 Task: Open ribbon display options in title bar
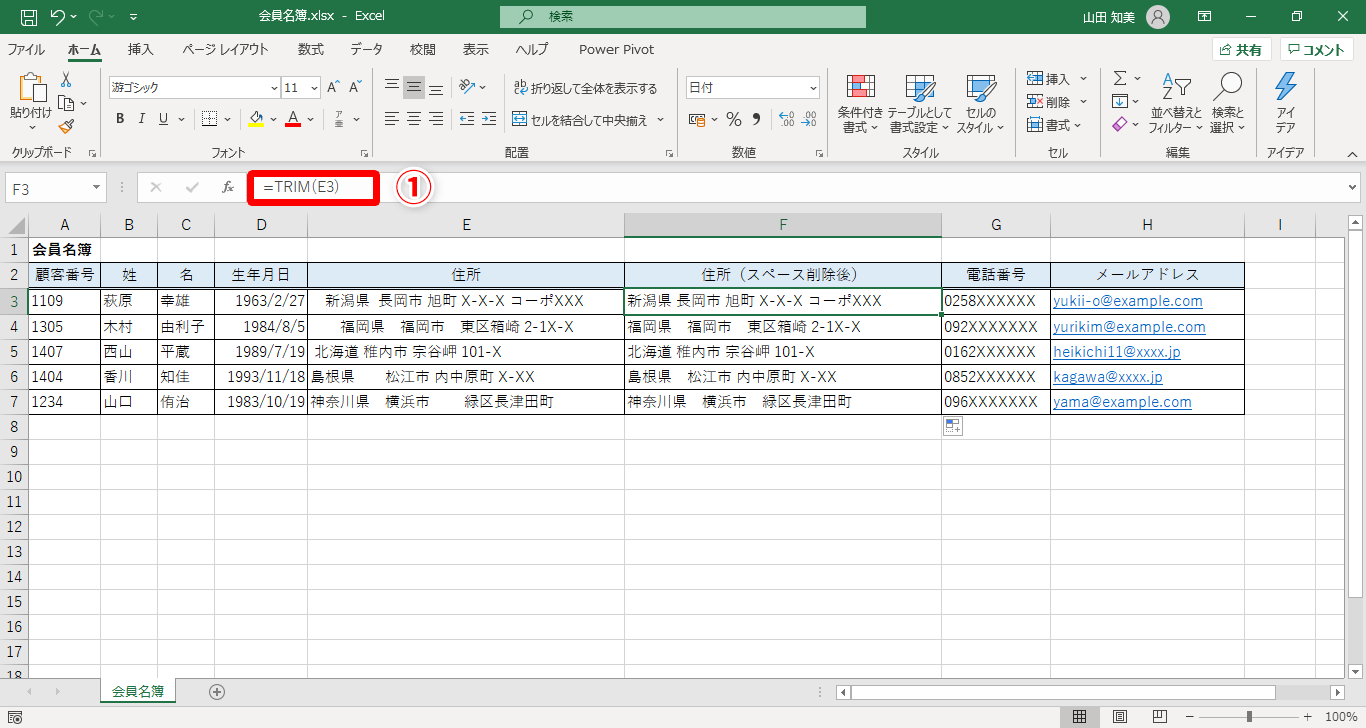[x=1205, y=17]
